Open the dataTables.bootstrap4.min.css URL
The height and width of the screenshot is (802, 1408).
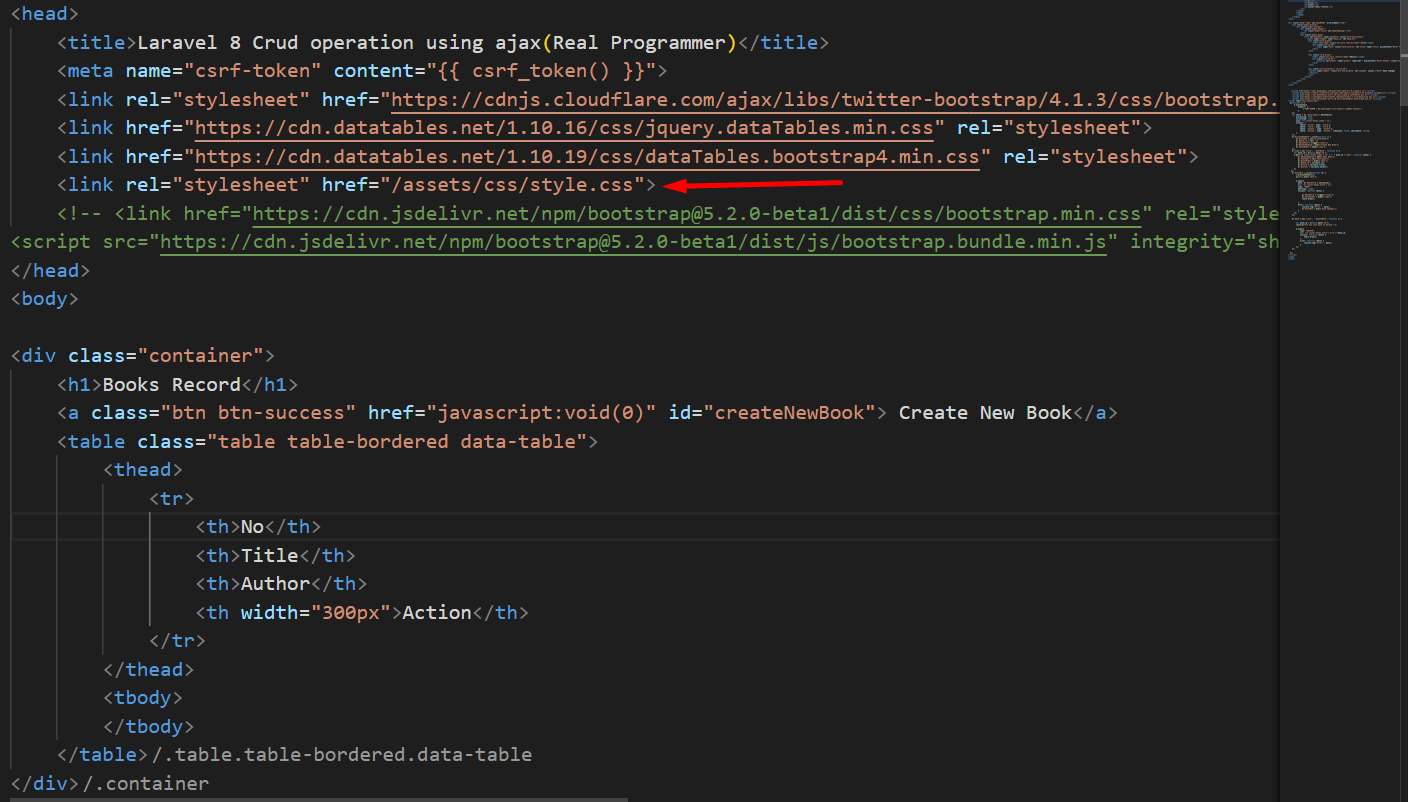click(x=587, y=157)
